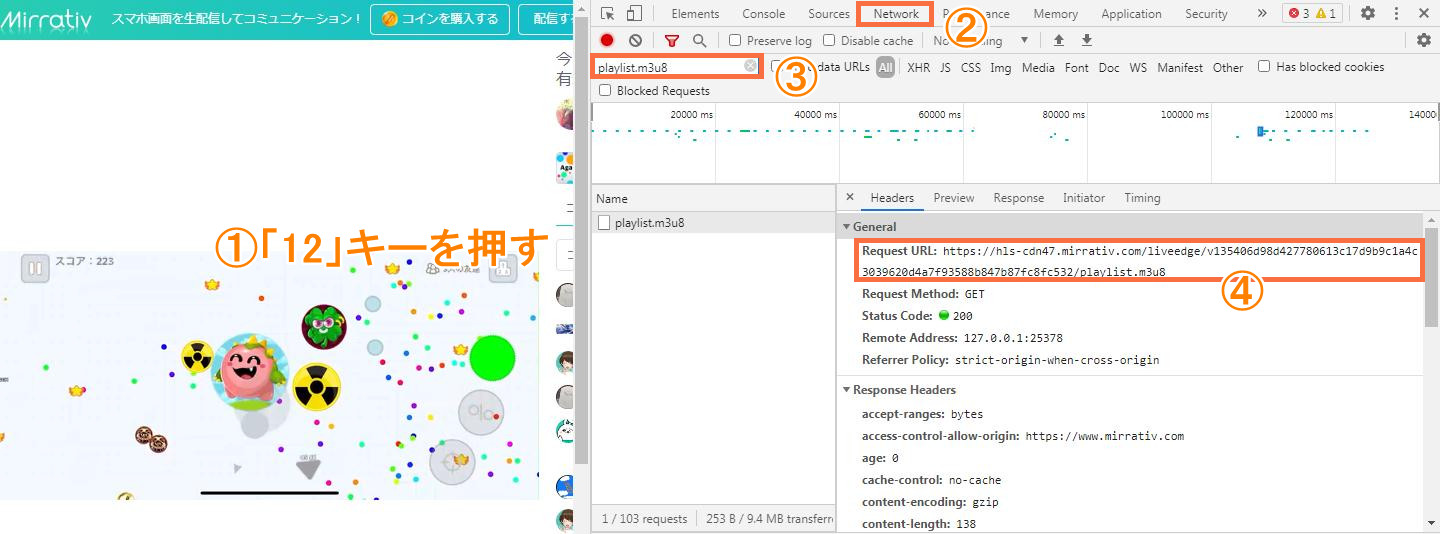Screen dimensions: 1440x534
Task: Tick the Blocked Requests checkbox
Action: click(x=604, y=91)
